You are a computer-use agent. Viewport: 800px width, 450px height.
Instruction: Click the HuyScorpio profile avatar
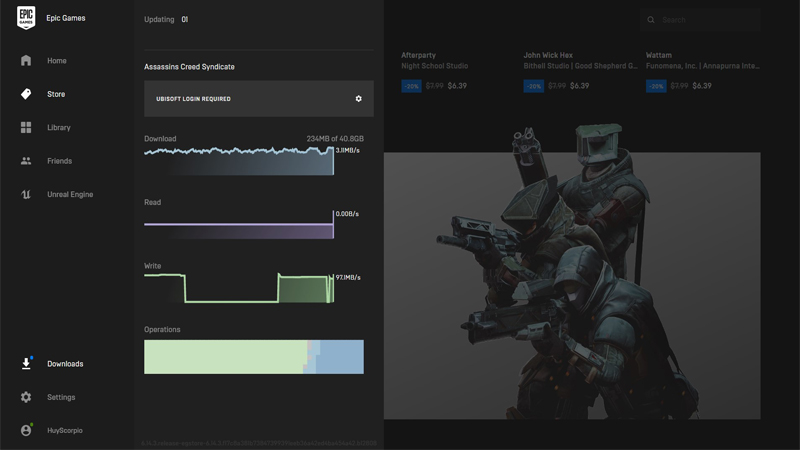[x=26, y=430]
